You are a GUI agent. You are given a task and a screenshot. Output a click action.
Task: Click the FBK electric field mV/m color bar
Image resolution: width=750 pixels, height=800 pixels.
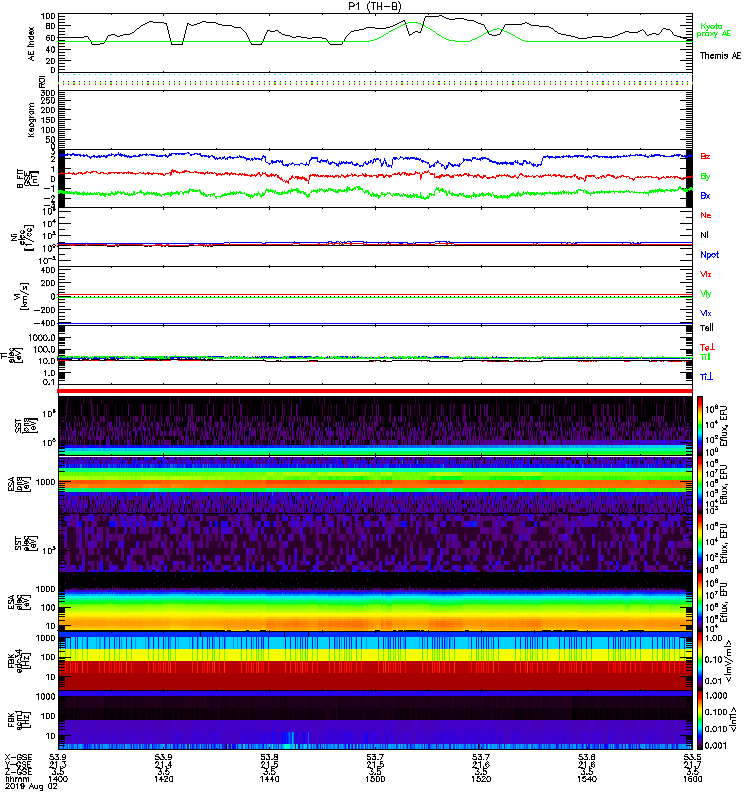coord(700,661)
